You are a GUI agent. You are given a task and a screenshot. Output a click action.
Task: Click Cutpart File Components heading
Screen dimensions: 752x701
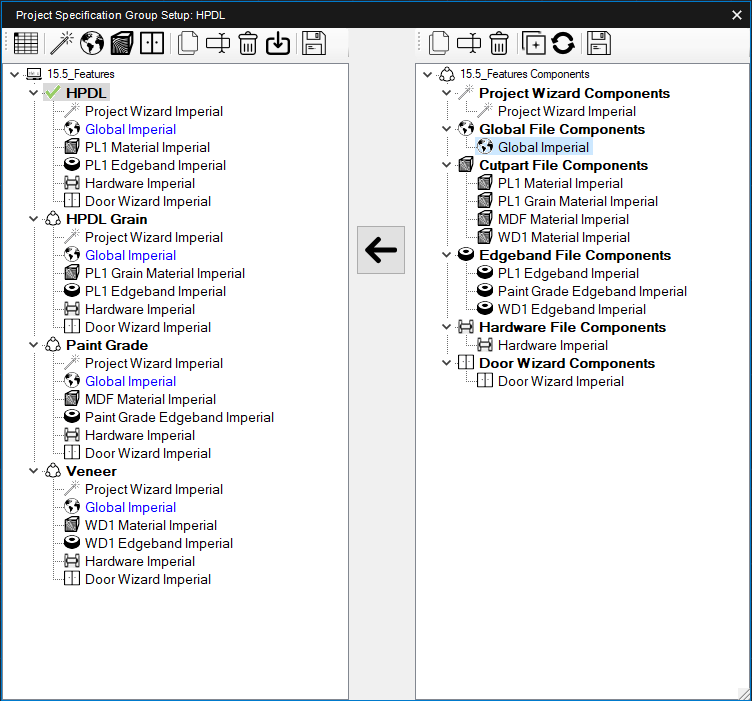[x=564, y=165]
